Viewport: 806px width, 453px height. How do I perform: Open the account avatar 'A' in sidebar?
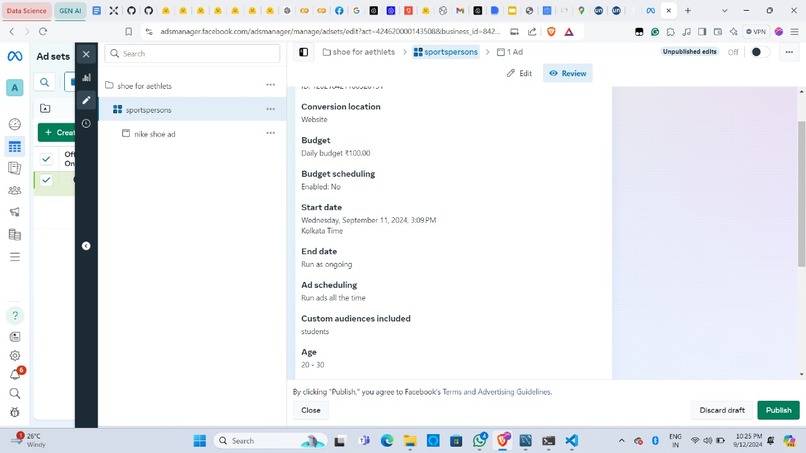click(x=15, y=88)
